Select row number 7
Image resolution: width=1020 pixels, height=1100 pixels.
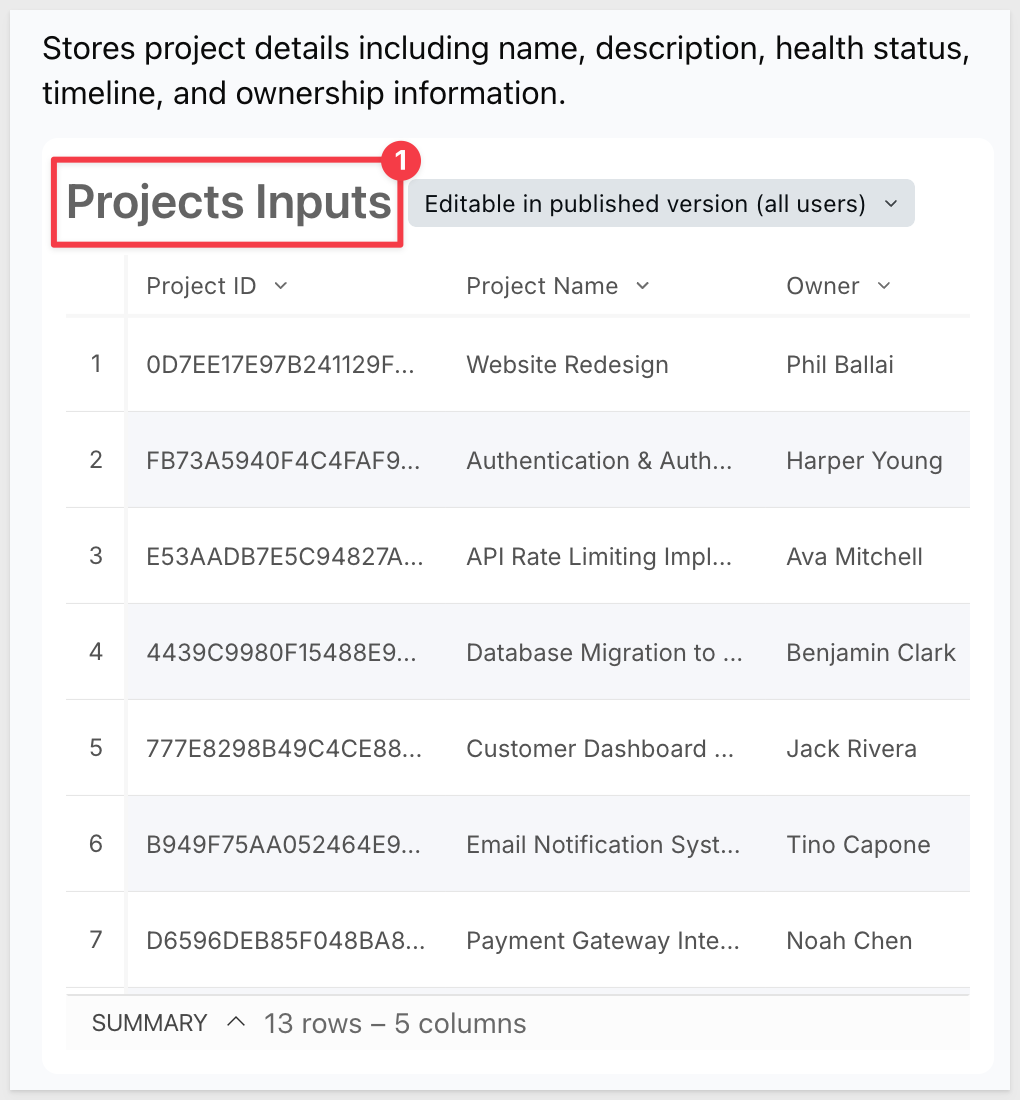96,940
